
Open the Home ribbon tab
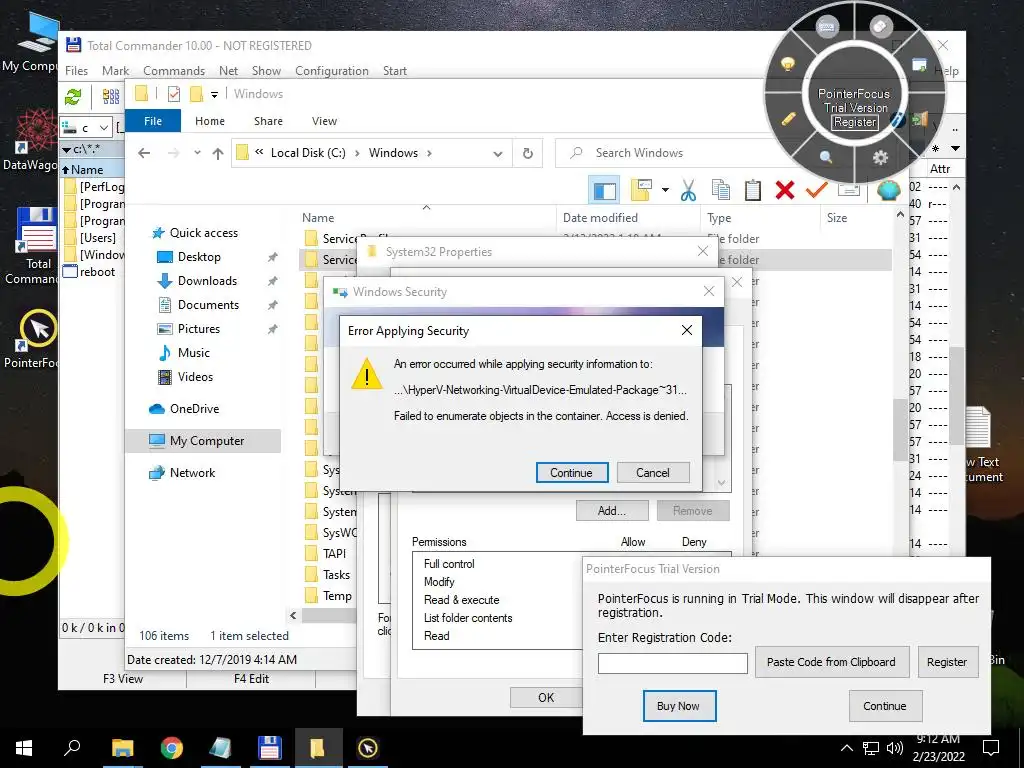click(x=210, y=121)
